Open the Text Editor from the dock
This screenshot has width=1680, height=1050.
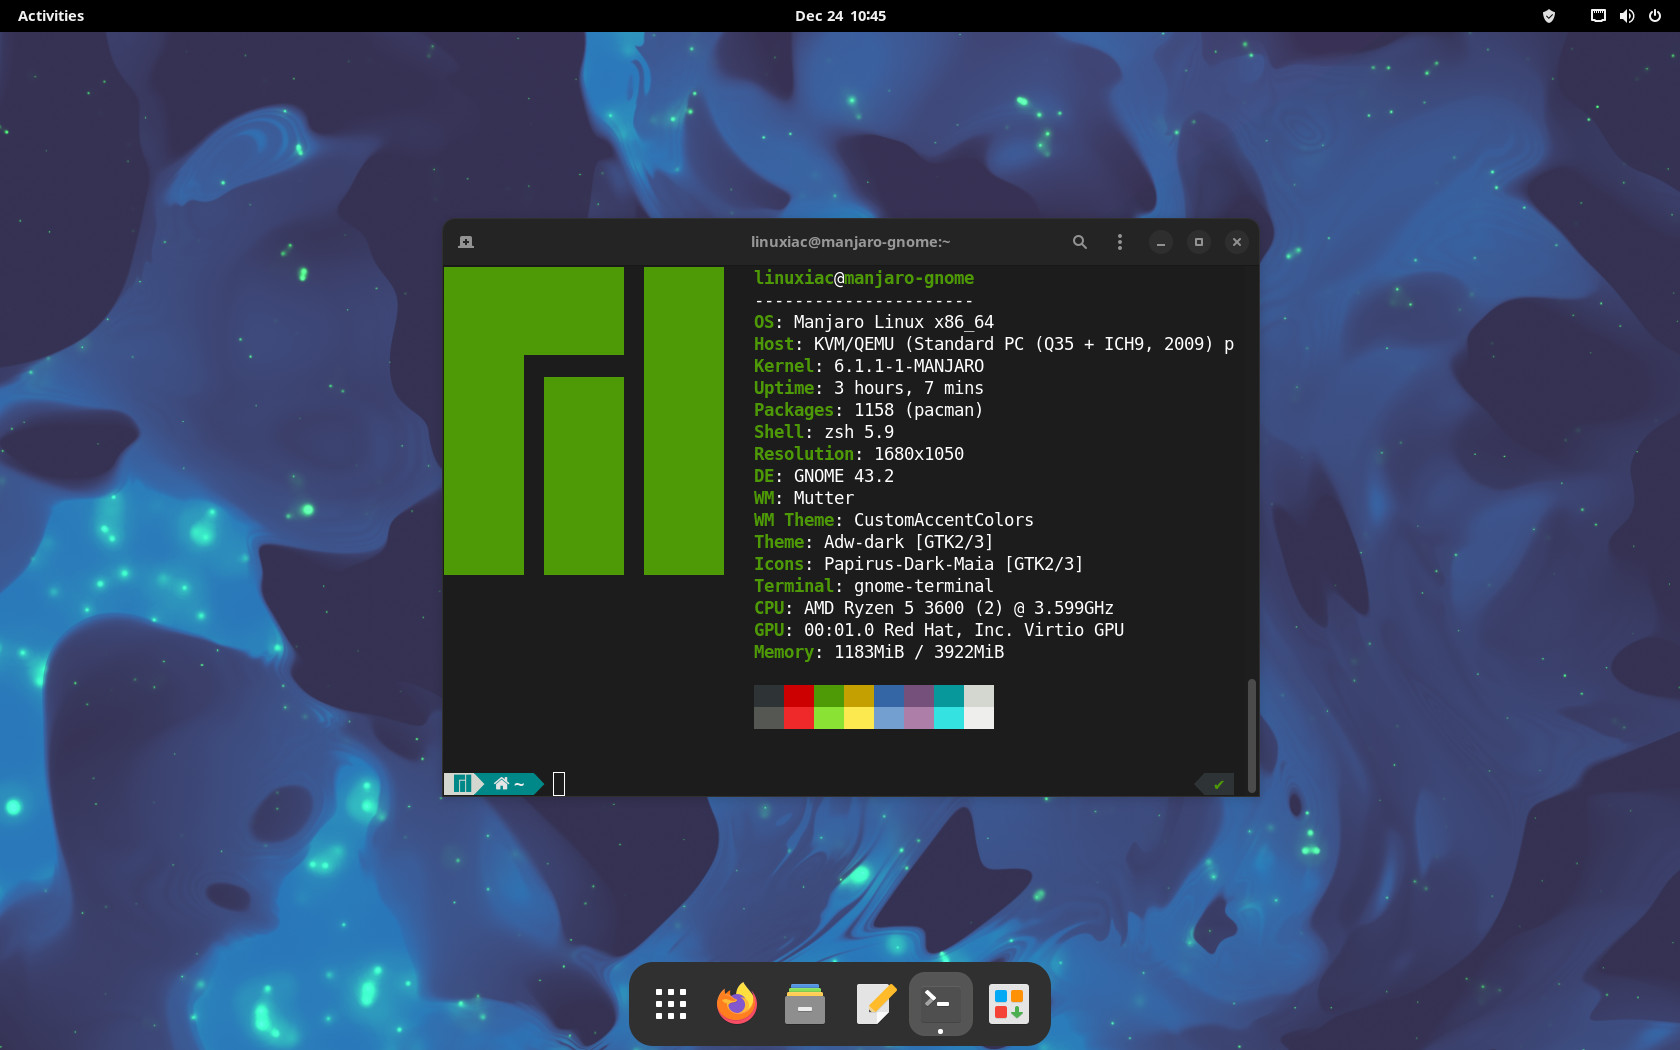875,1004
